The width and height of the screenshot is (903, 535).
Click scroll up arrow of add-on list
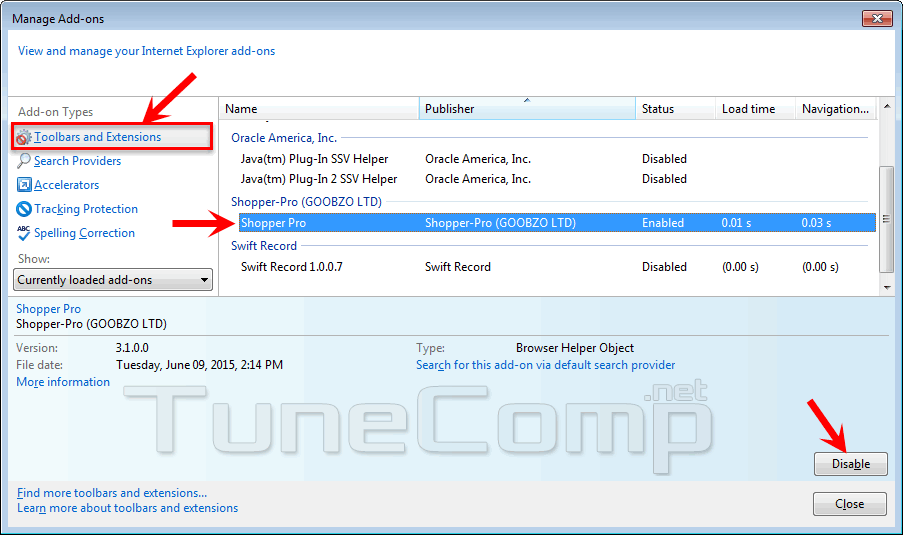pyautogui.click(x=887, y=107)
